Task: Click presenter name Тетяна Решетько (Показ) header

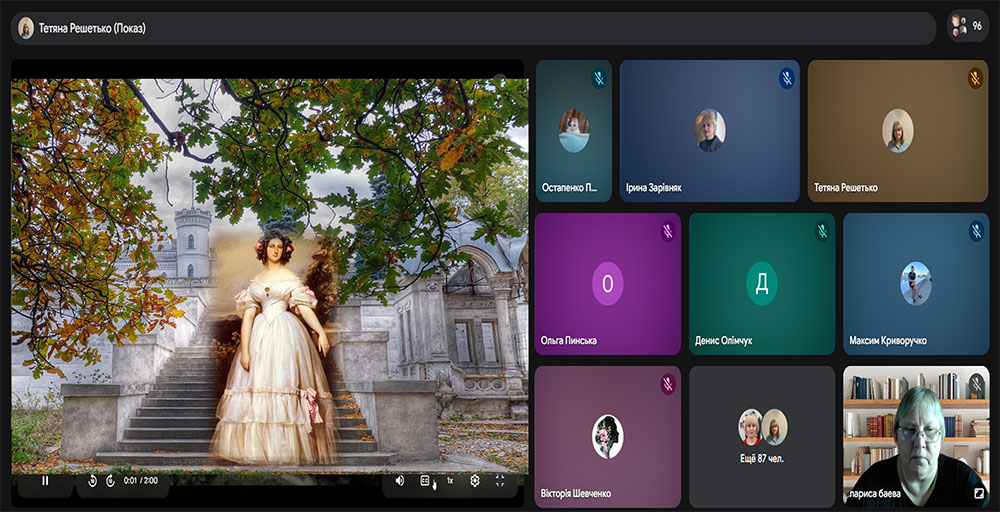Action: (92, 28)
